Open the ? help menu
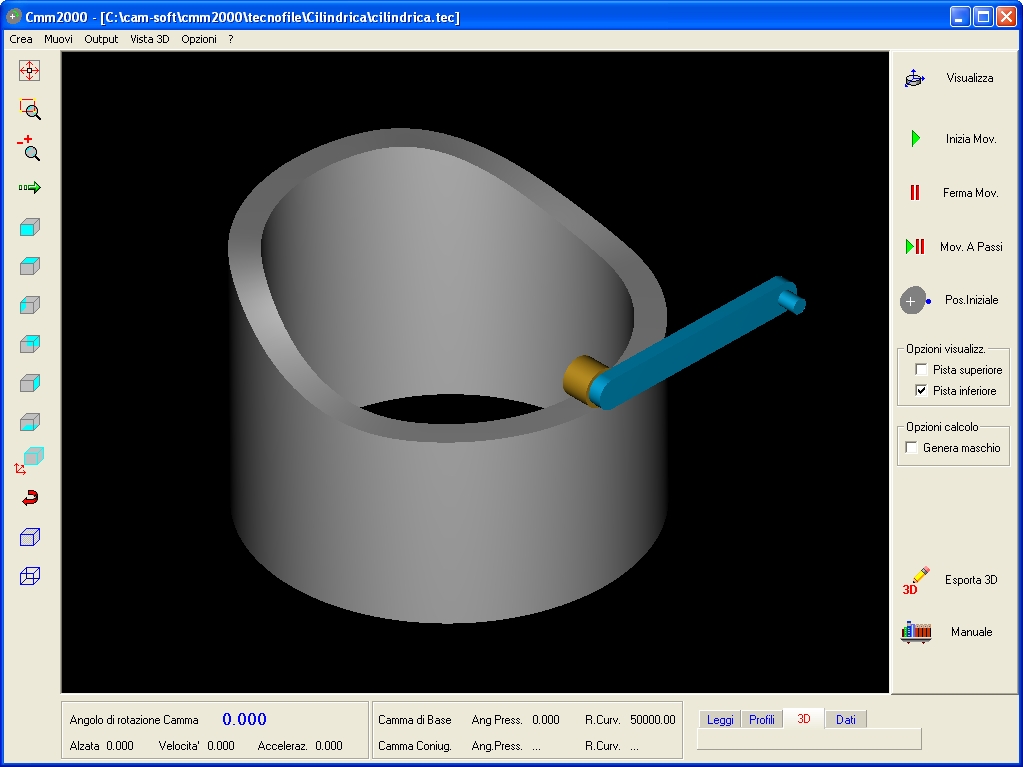Screen dimensions: 1023x767 pyautogui.click(x=231, y=39)
